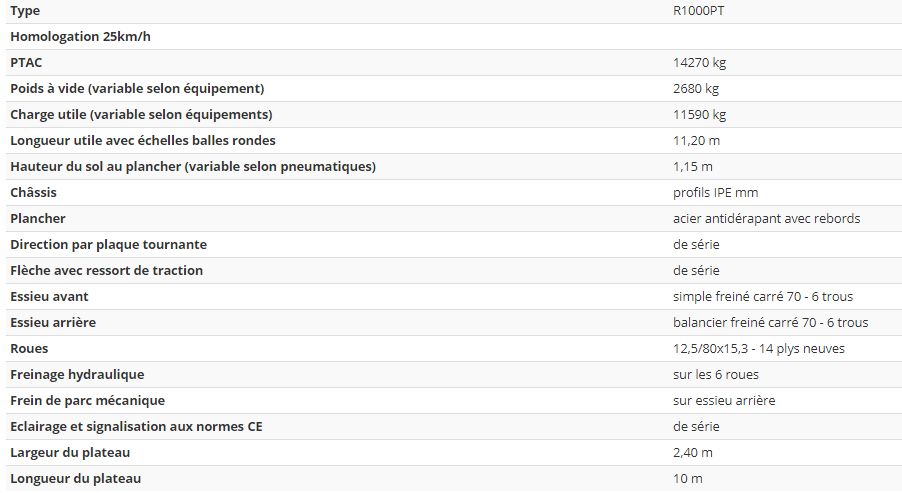Select the Poids à vide label
Screen dimensions: 902x493
pyautogui.click(x=137, y=88)
